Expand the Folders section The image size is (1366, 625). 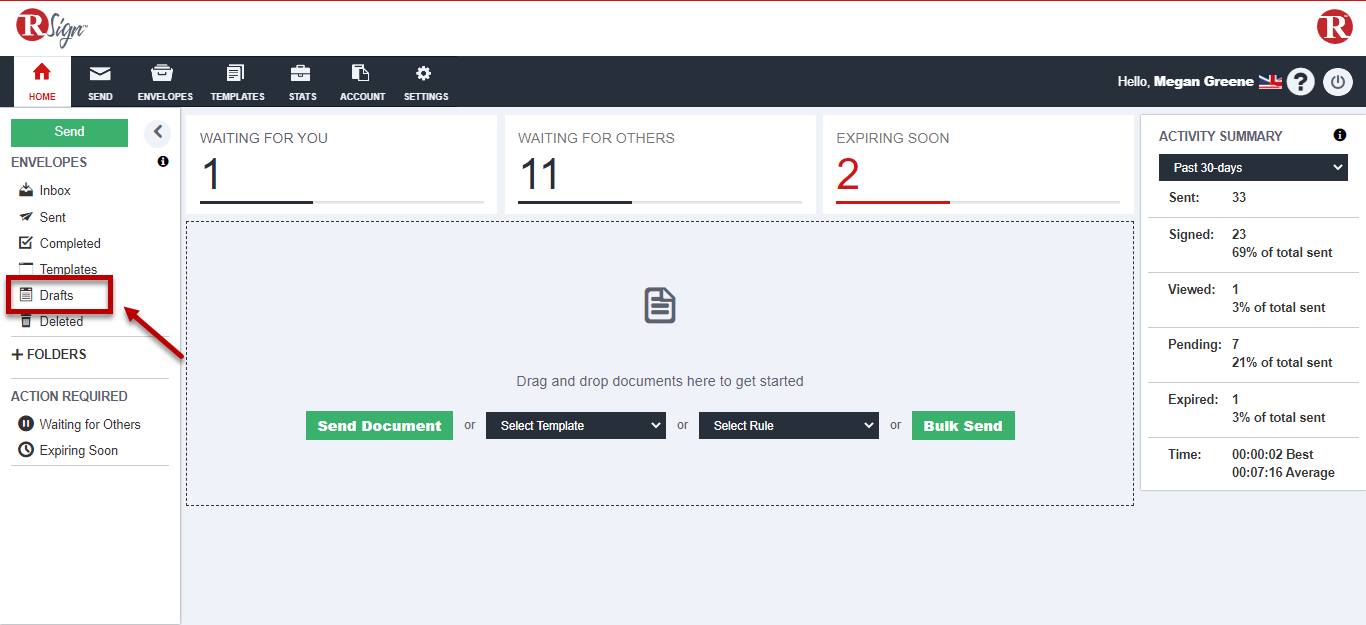(49, 355)
